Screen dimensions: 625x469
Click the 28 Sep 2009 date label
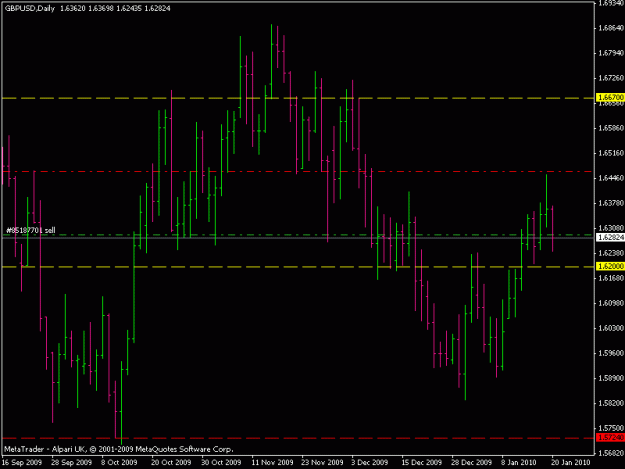71,463
